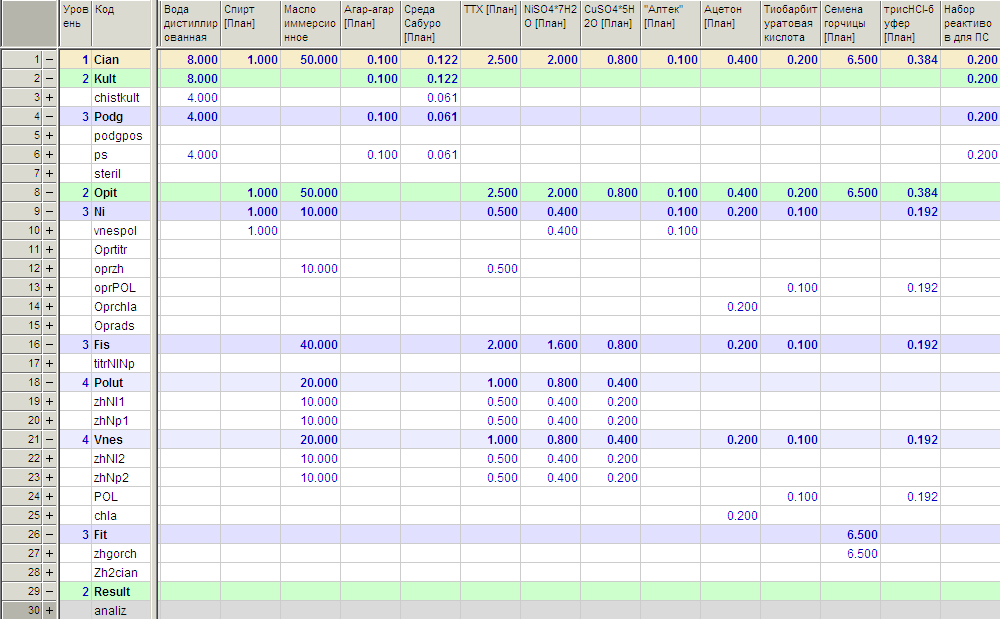
Task: Collapse the Ni row 9 minus button
Action: (50, 212)
